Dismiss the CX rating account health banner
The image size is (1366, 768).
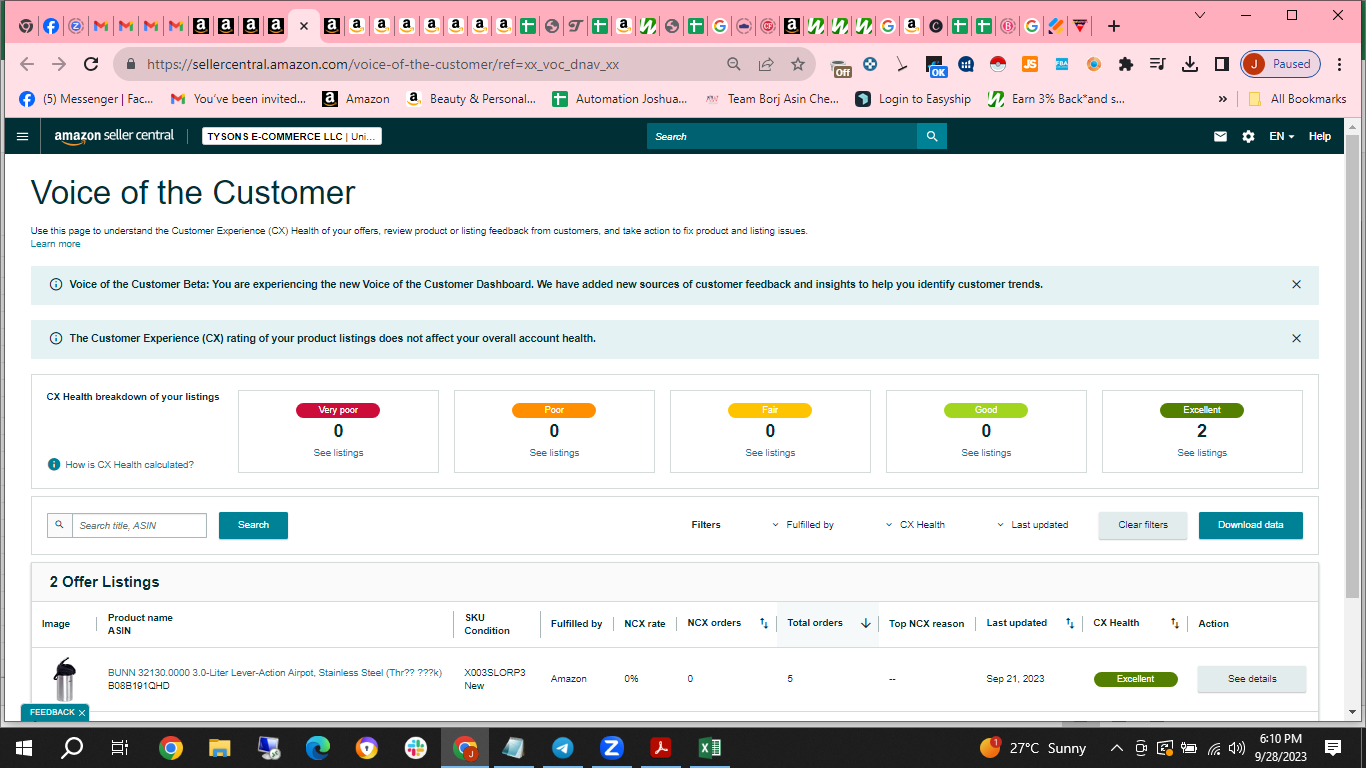[x=1296, y=339]
